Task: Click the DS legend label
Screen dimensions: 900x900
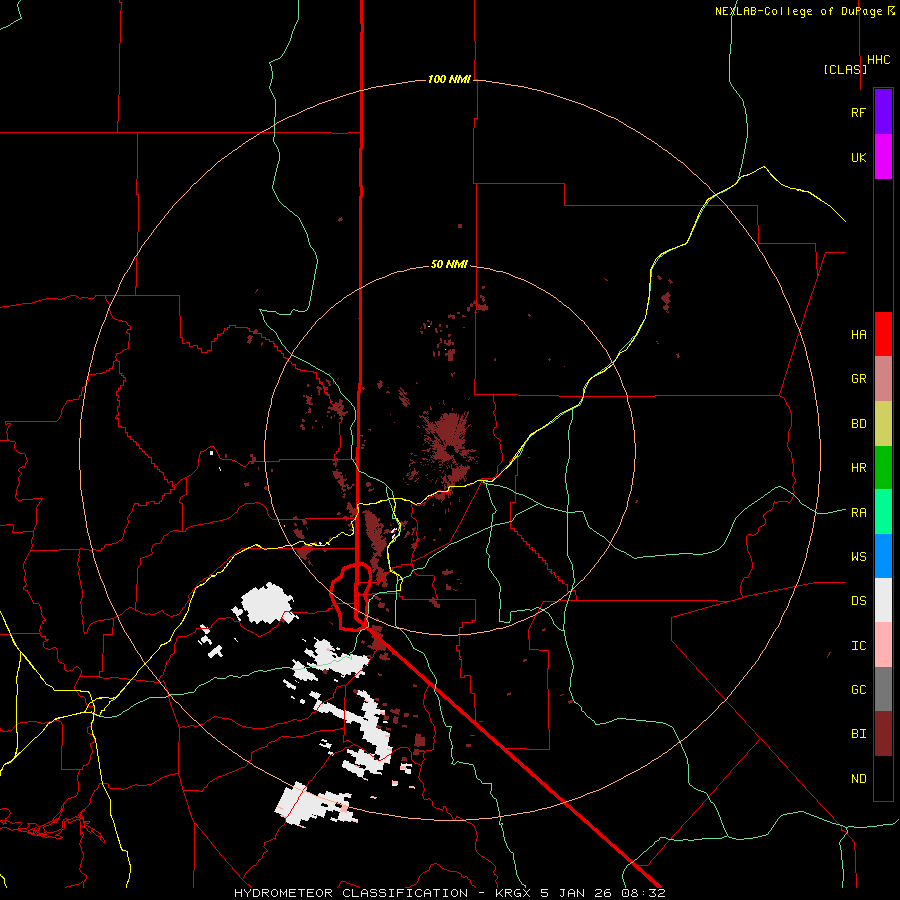Action: pos(859,601)
